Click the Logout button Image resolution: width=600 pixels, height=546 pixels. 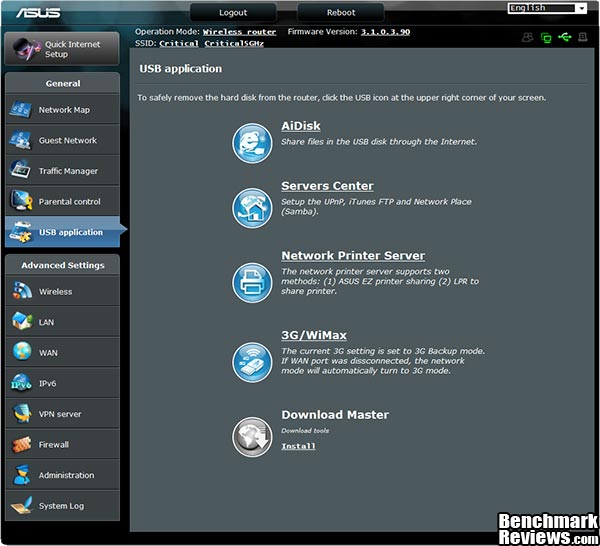[x=233, y=13]
